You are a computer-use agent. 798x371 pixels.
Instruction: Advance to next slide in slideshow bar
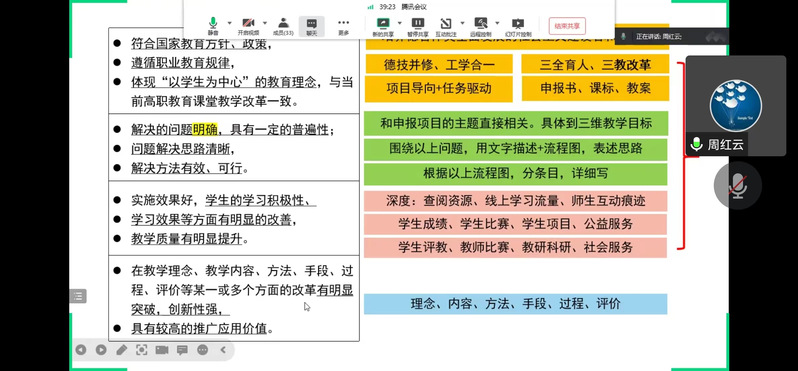101,350
